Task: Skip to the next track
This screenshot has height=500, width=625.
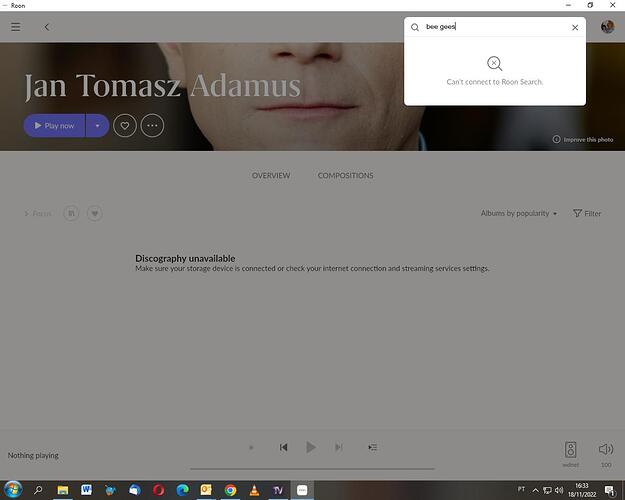Action: [339, 447]
